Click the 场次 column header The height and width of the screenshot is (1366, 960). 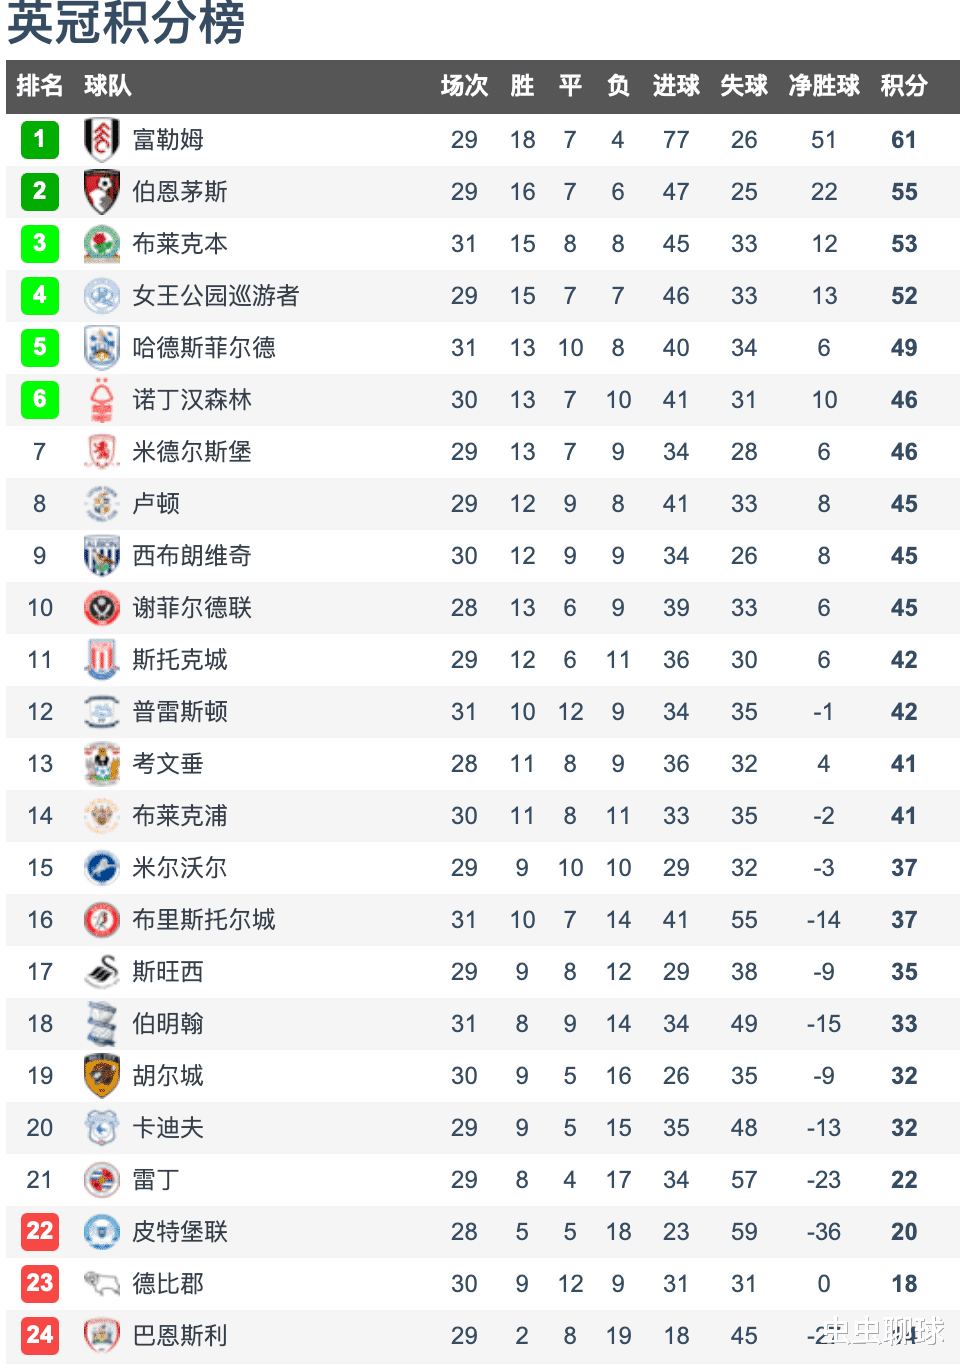click(x=464, y=86)
